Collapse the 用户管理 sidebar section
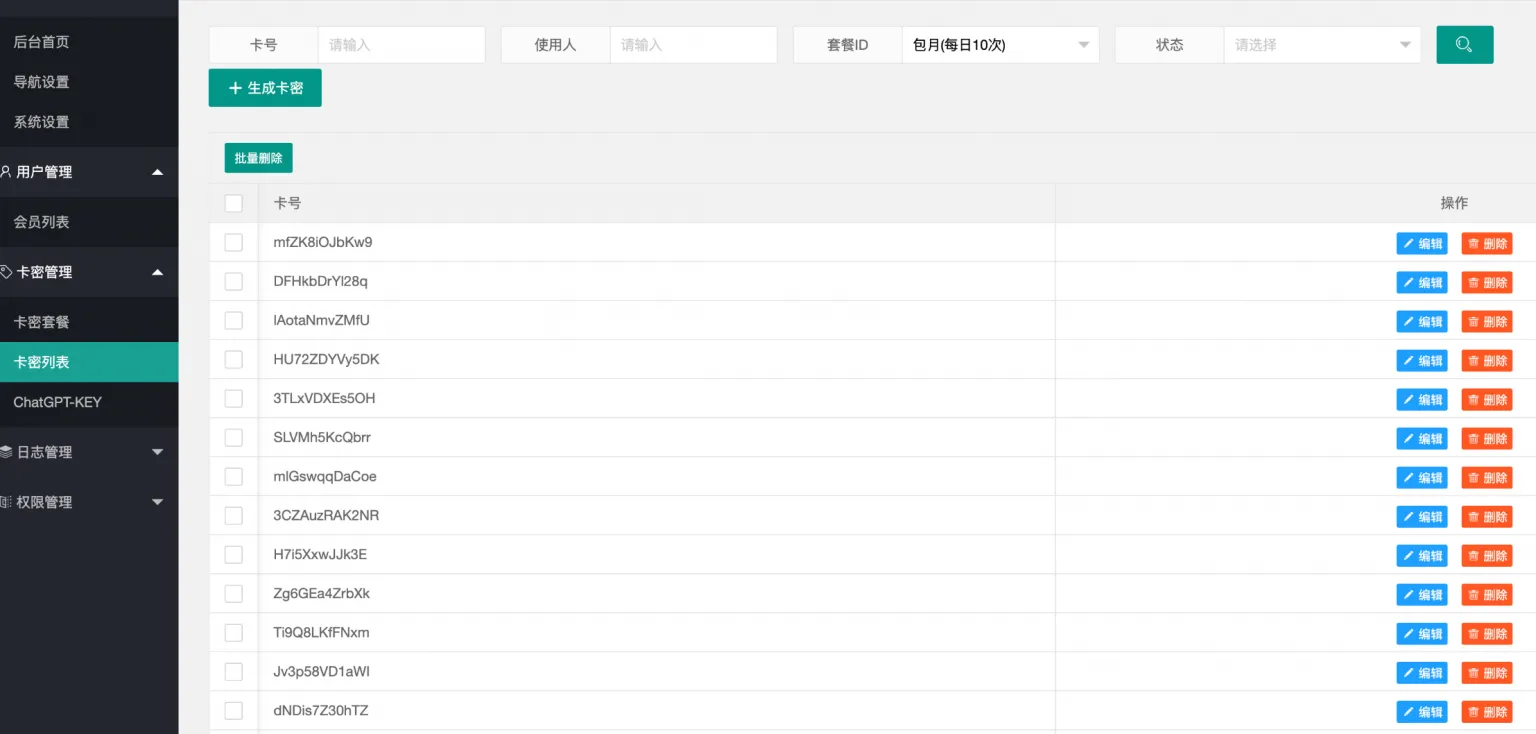The height and width of the screenshot is (734, 1536). point(89,172)
